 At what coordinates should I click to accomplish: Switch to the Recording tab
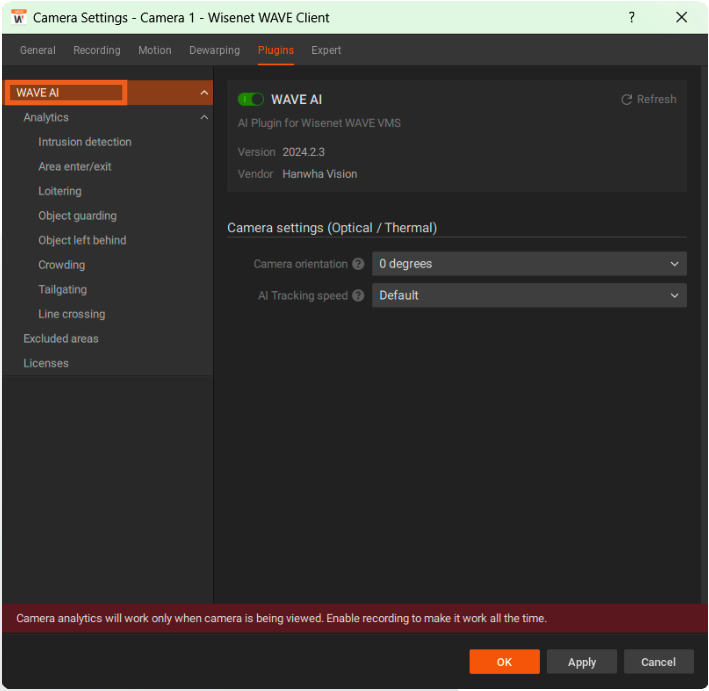tap(97, 50)
